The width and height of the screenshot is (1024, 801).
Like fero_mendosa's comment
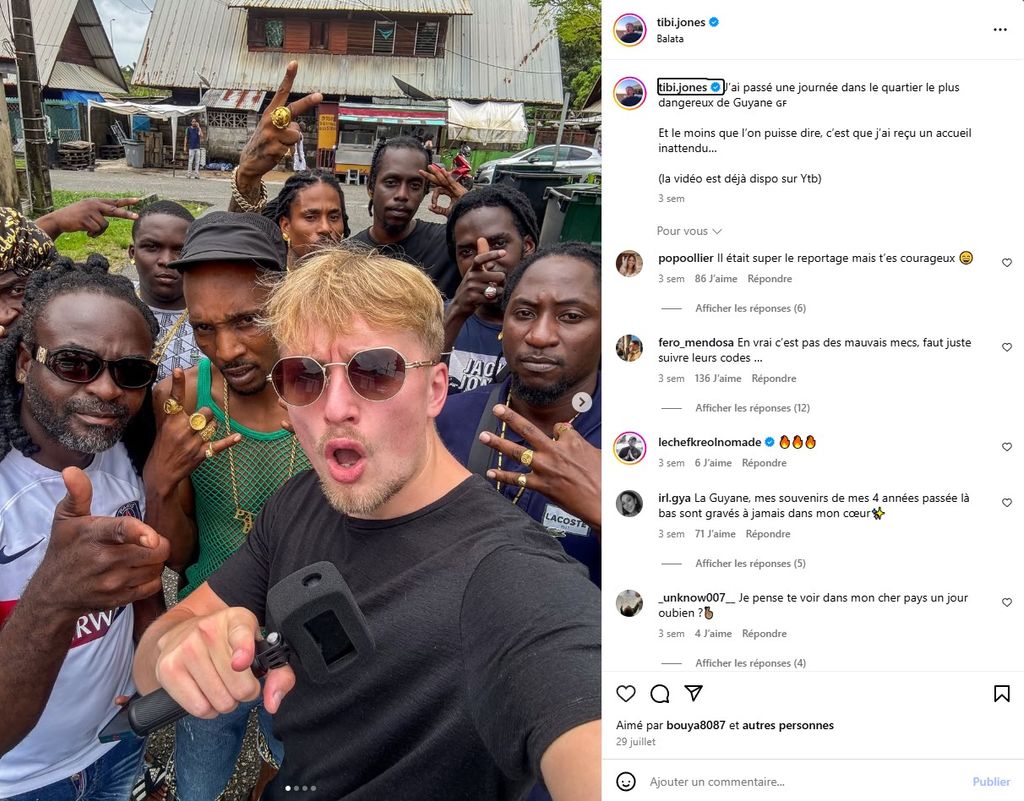(1006, 347)
